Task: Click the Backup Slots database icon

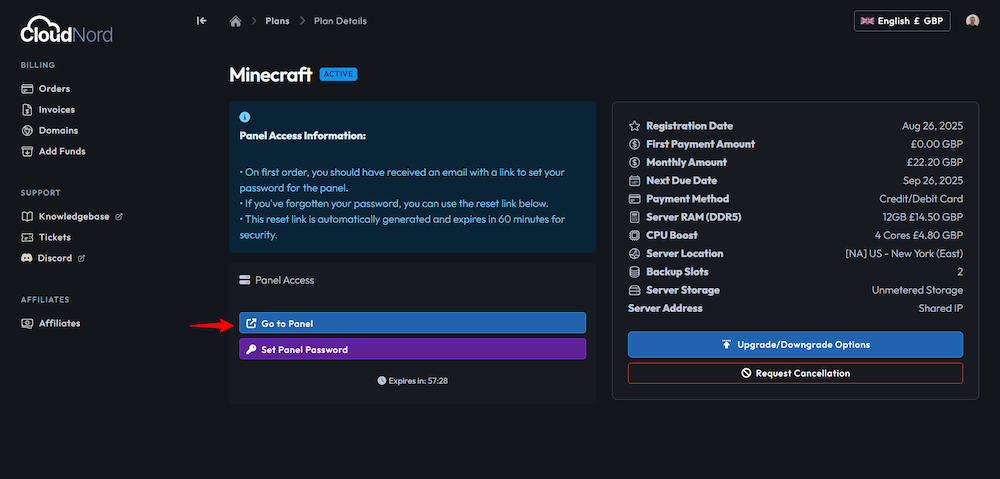Action: click(x=634, y=272)
